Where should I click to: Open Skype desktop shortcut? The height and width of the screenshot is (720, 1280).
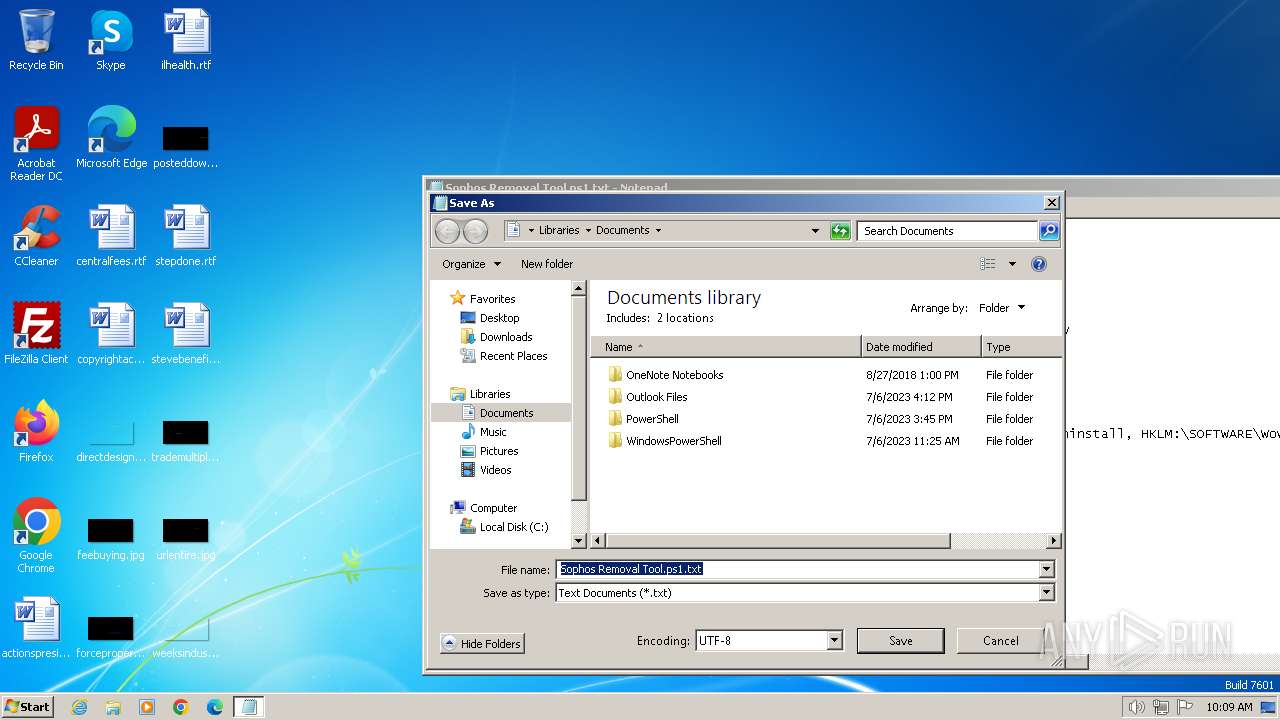click(x=110, y=41)
